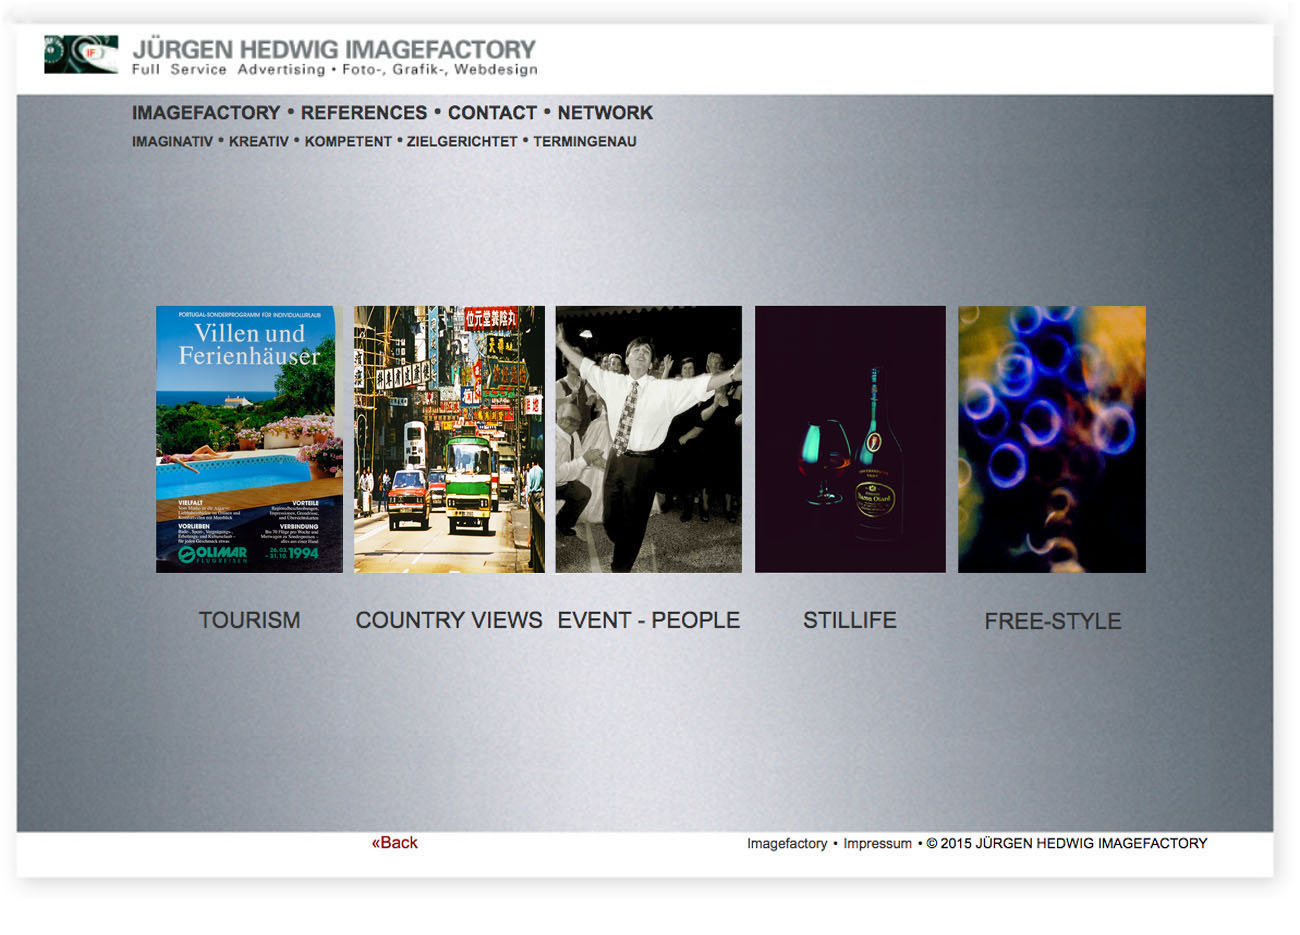Click the STILLIFE category label
Image resolution: width=1300 pixels, height=935 pixels.
click(850, 620)
